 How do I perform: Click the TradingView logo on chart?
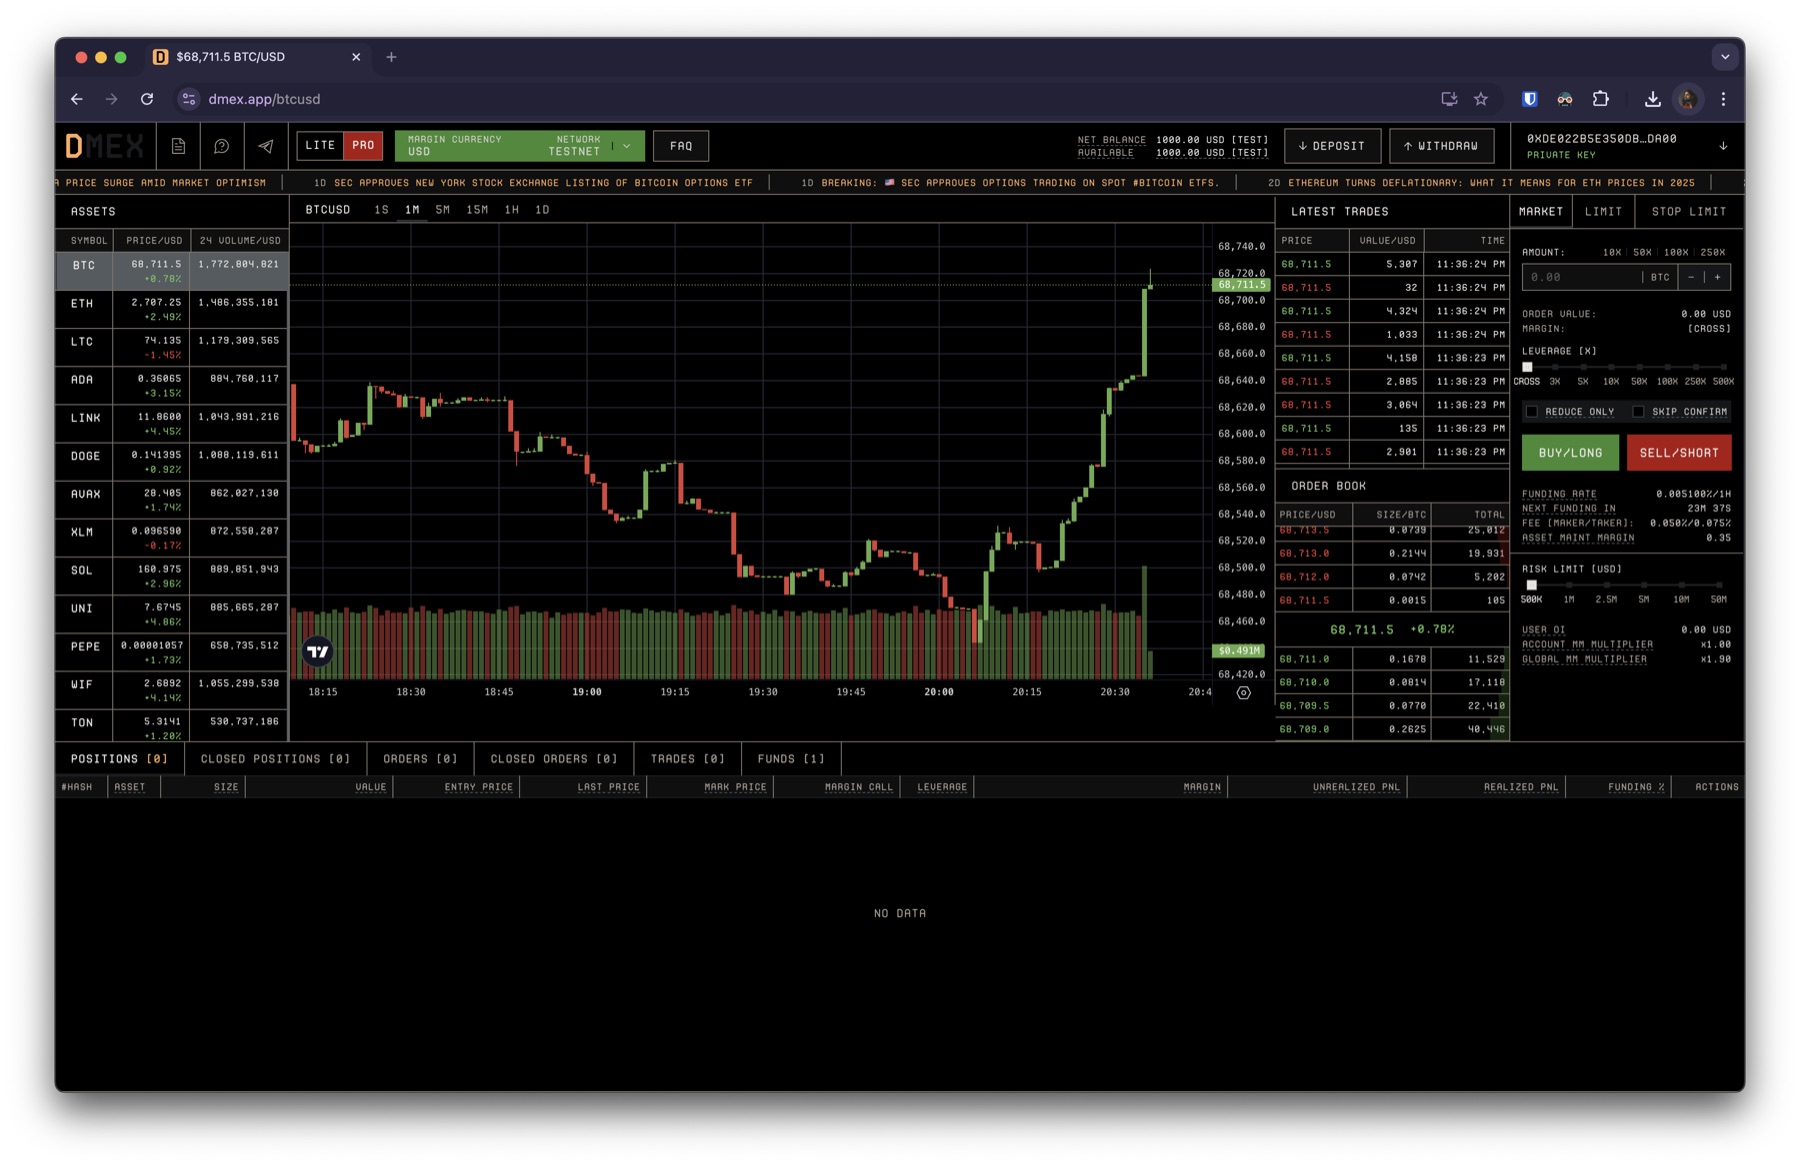[318, 652]
